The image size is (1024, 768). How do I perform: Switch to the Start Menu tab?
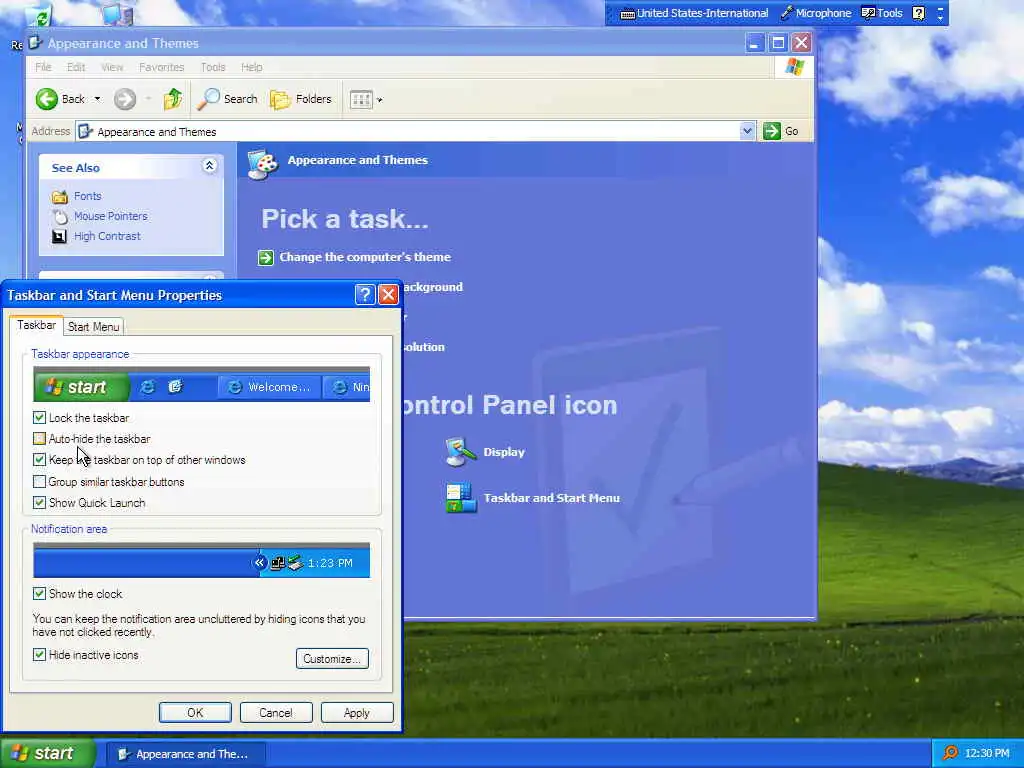93,327
